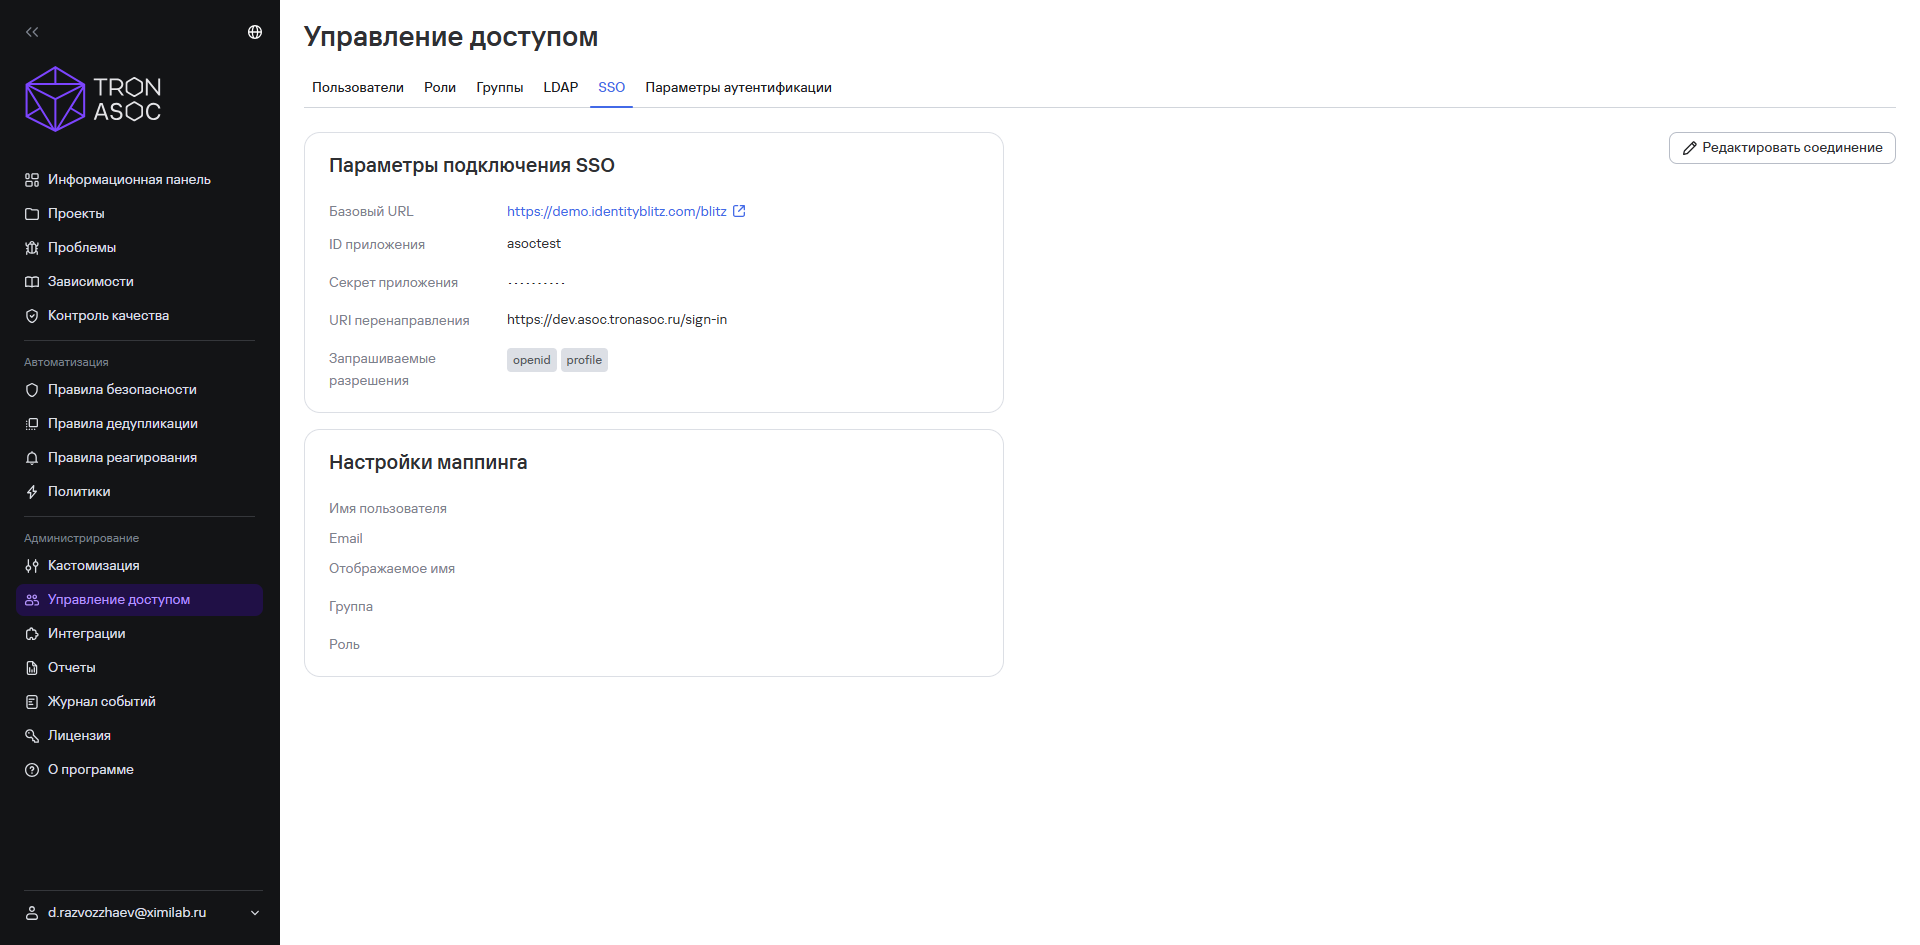Click the d.razvozzhaev@ximilab.ru account name
Image resolution: width=1920 pixels, height=945 pixels.
pos(127,913)
